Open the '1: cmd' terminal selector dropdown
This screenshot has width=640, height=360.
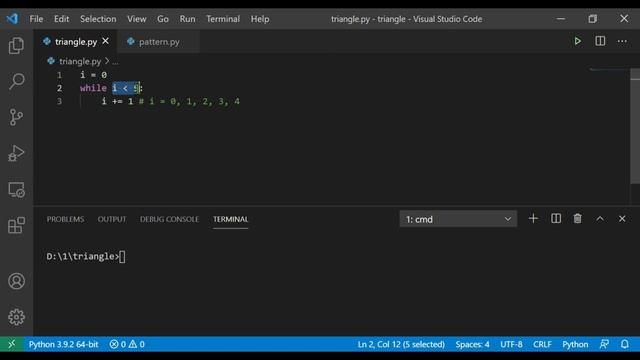click(458, 219)
